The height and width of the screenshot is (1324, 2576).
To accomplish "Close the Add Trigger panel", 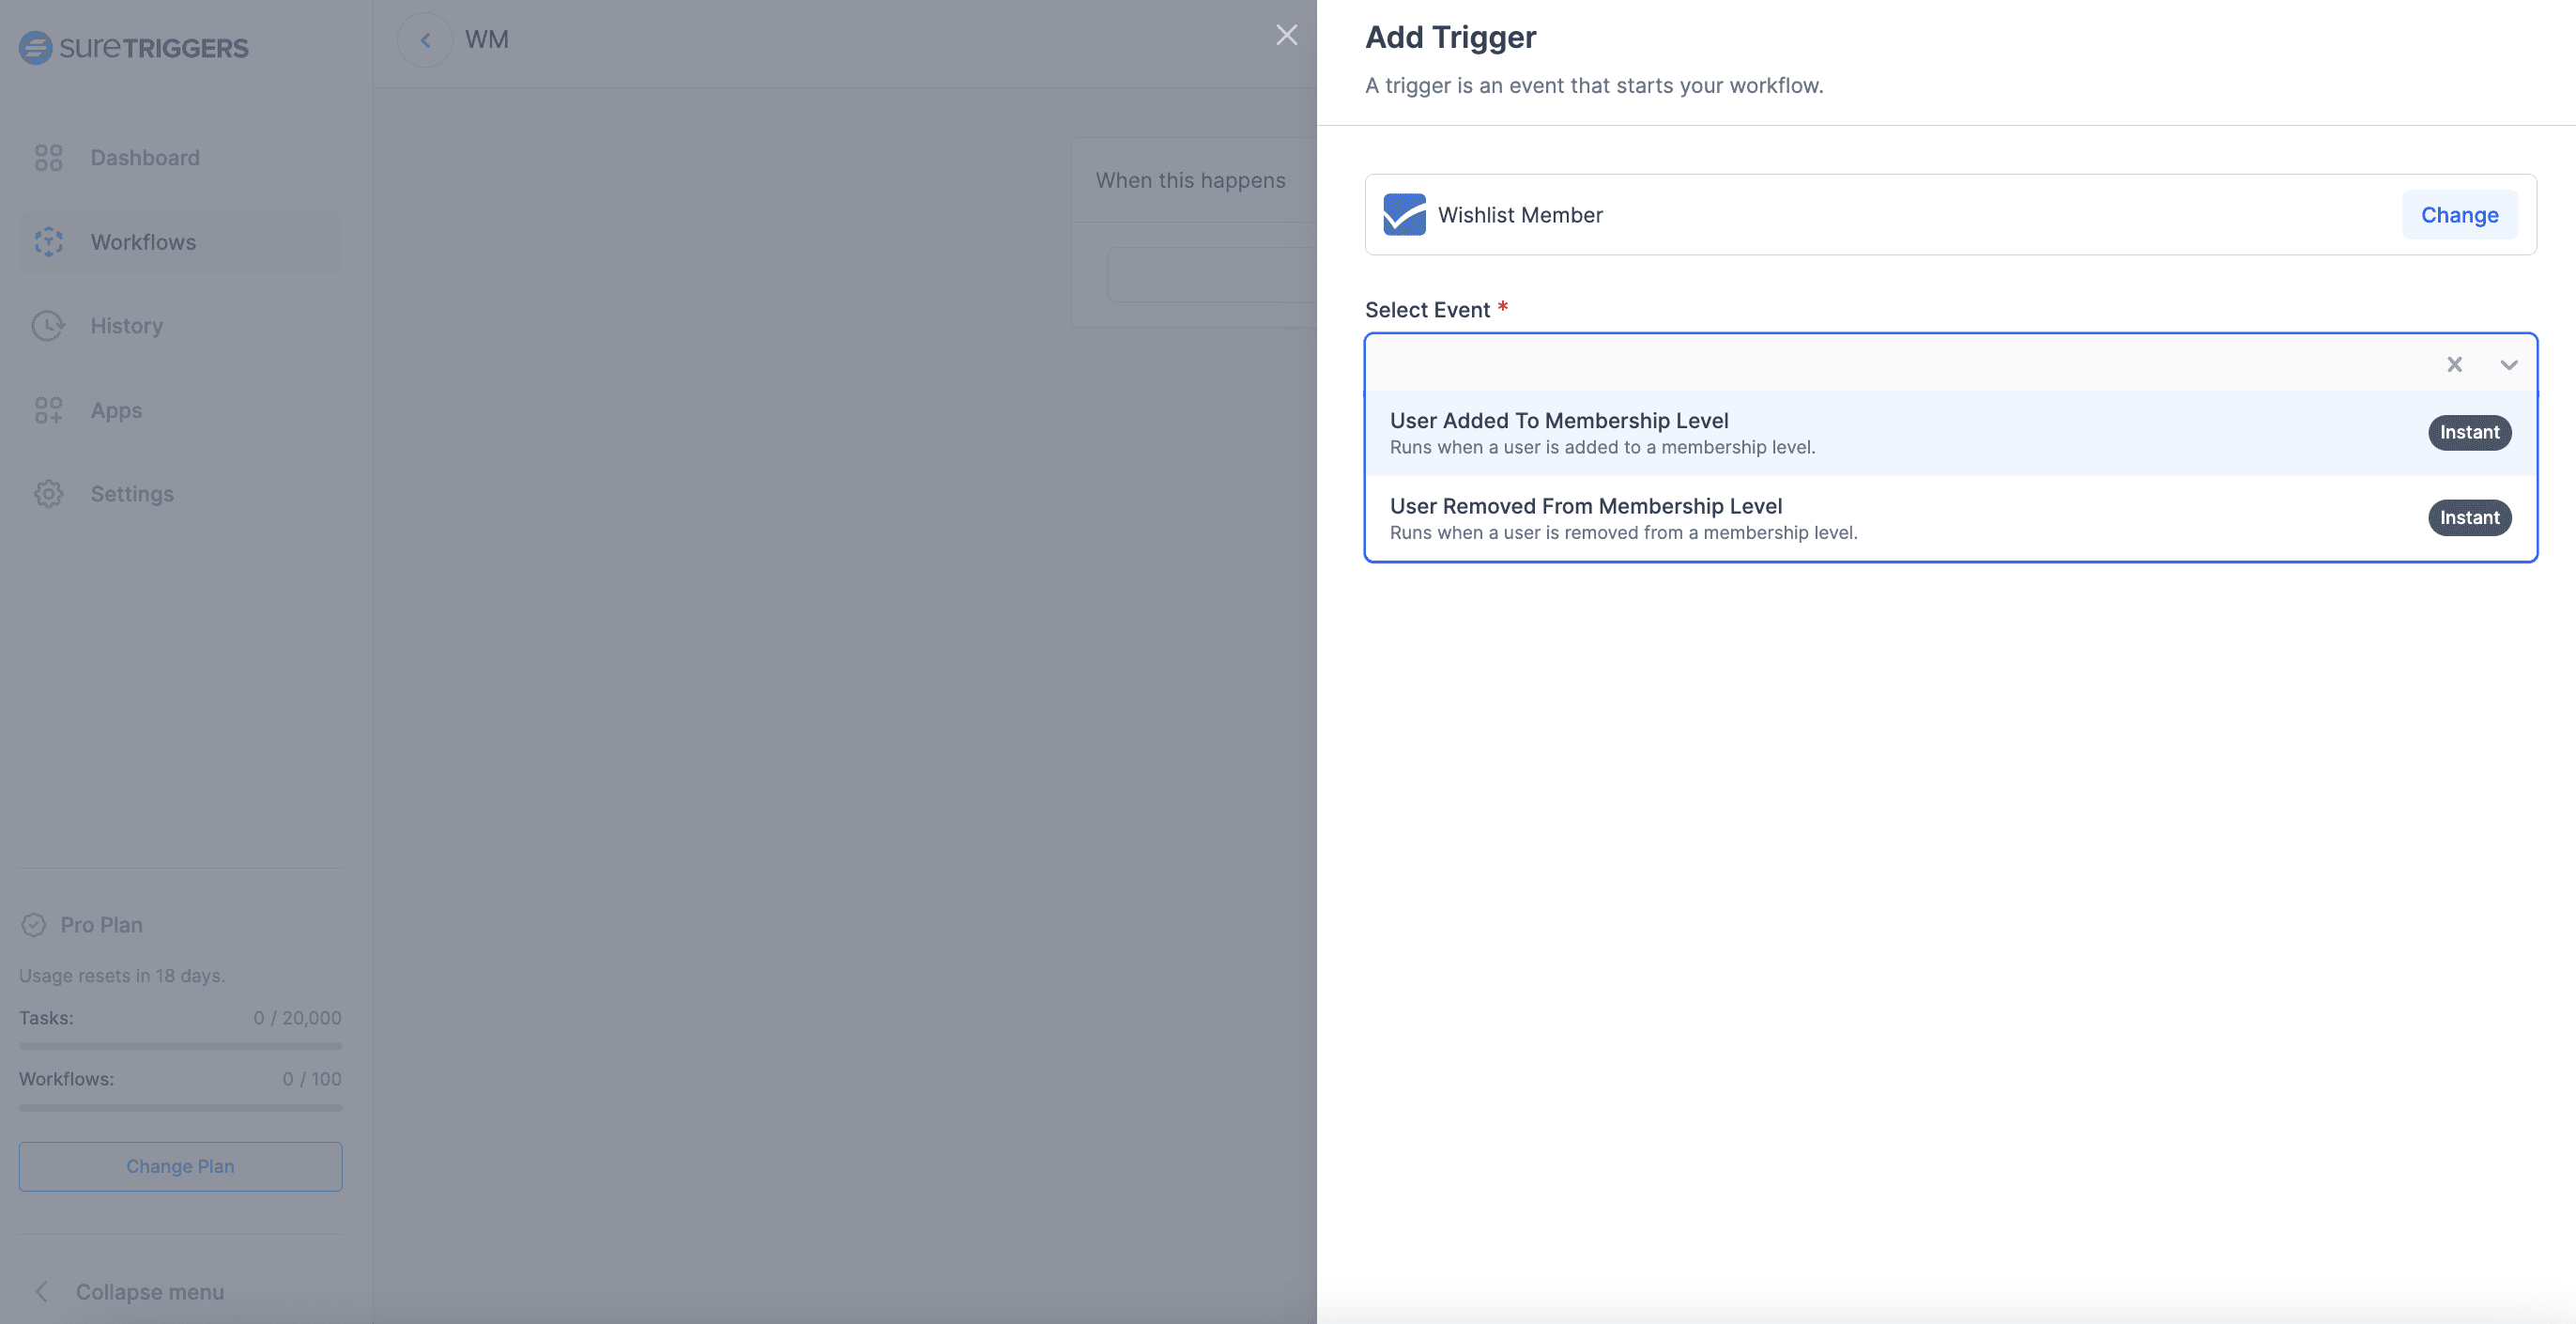I will (x=1287, y=35).
